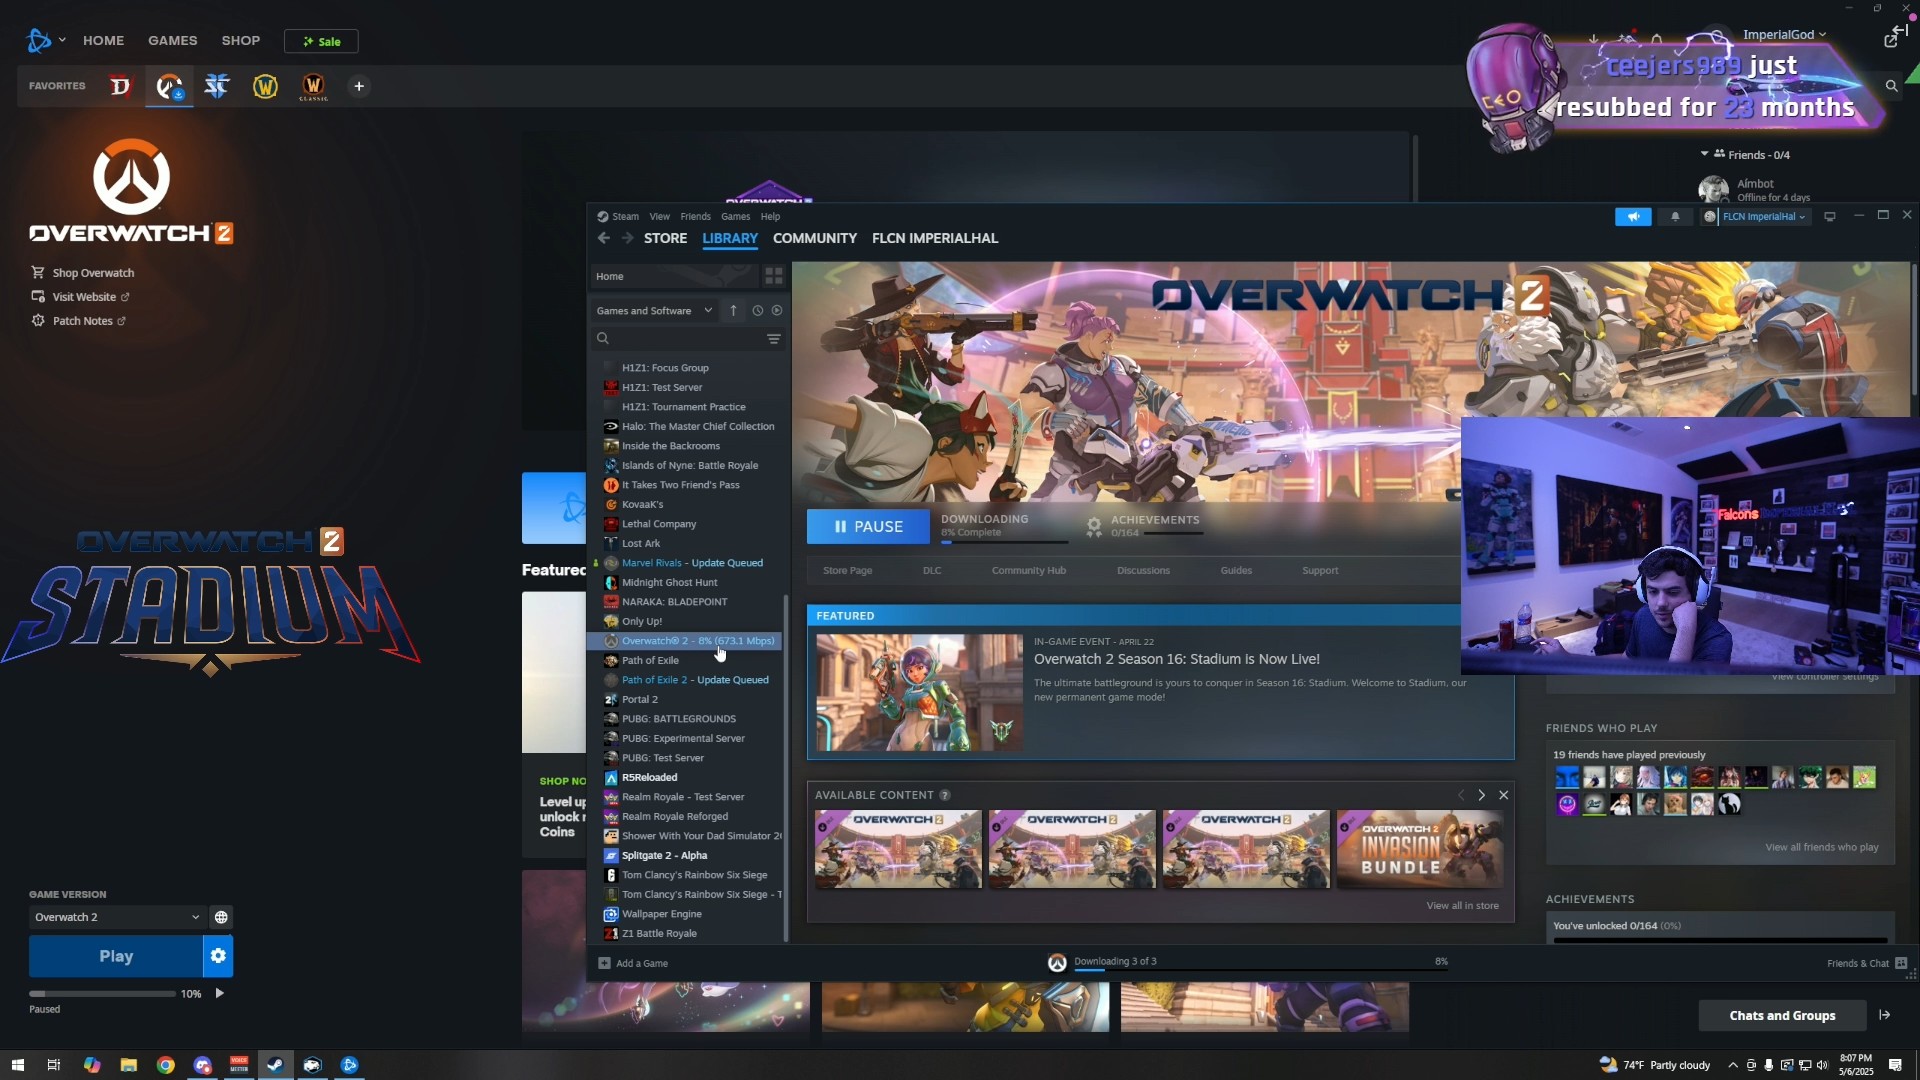Open Discord from the Windows taskbar
Image resolution: width=1920 pixels, height=1080 pixels.
pyautogui.click(x=203, y=1065)
